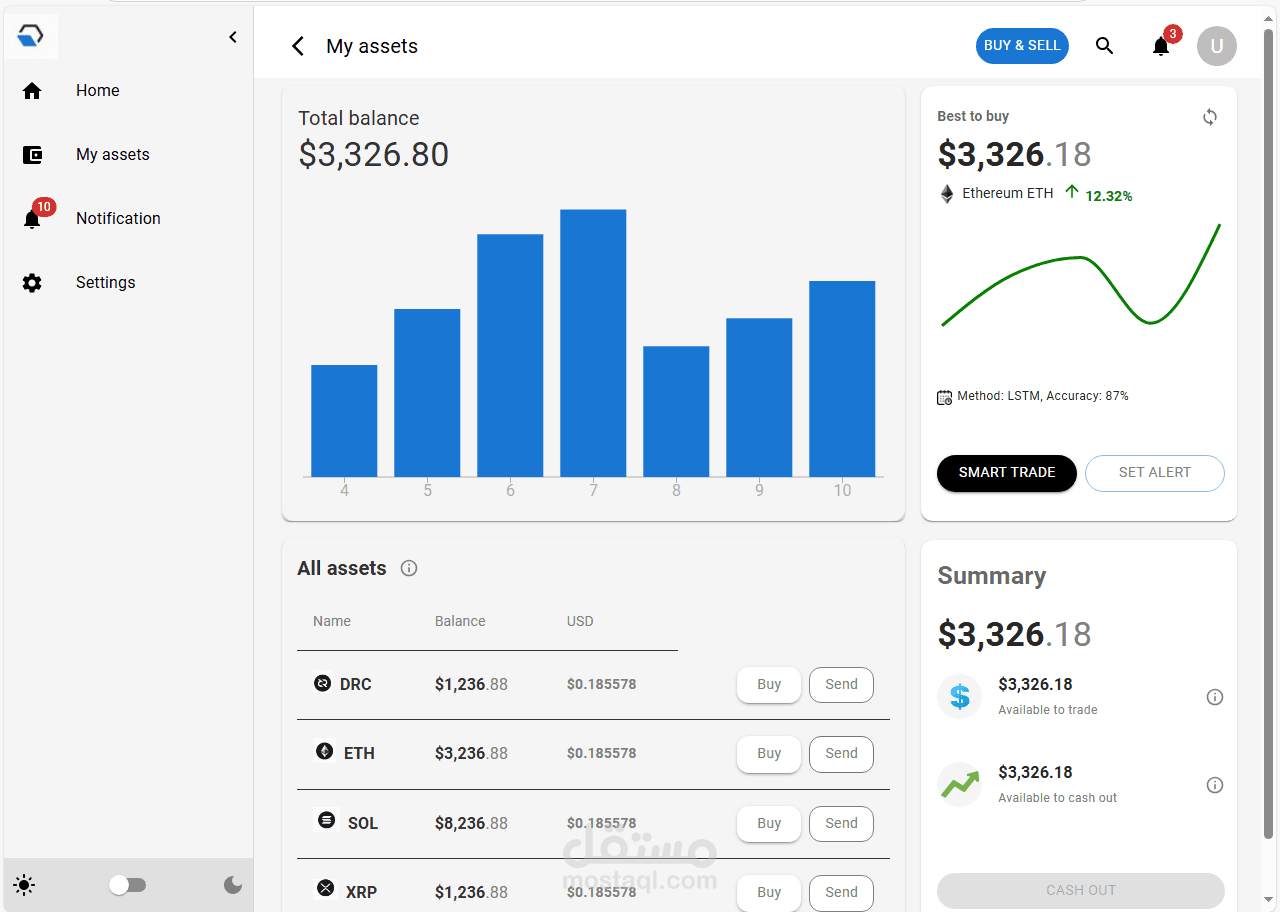The height and width of the screenshot is (912, 1280).
Task: Click the SMART TRADE button
Action: coord(1007,473)
